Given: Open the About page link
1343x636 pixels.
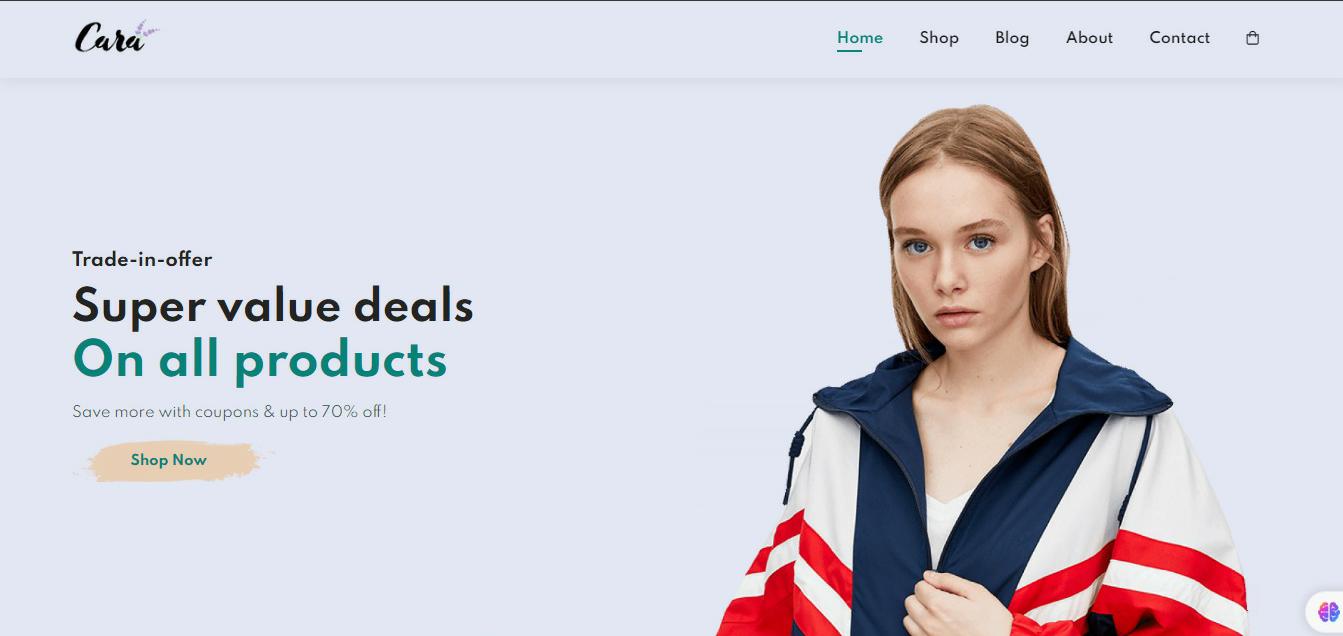Looking at the screenshot, I should [x=1089, y=38].
